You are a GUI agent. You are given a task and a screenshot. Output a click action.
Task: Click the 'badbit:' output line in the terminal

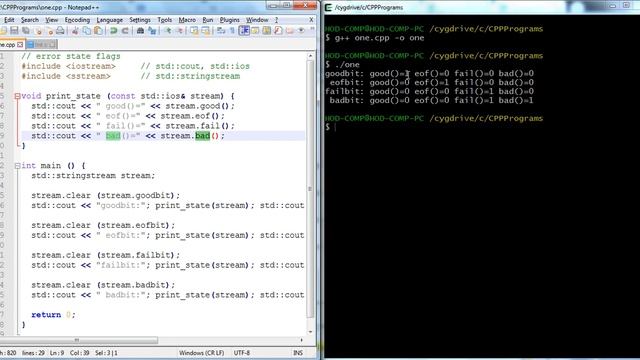click(431, 100)
